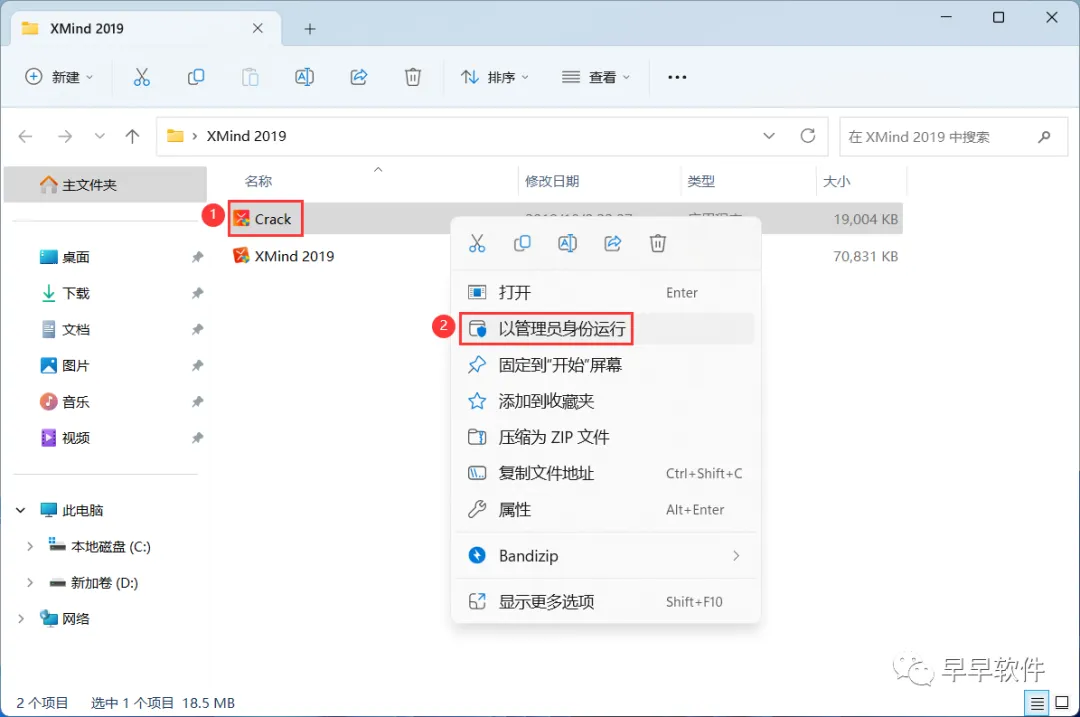Viewport: 1080px width, 717px height.
Task: Select 复制文件地址
Action: tap(606, 473)
